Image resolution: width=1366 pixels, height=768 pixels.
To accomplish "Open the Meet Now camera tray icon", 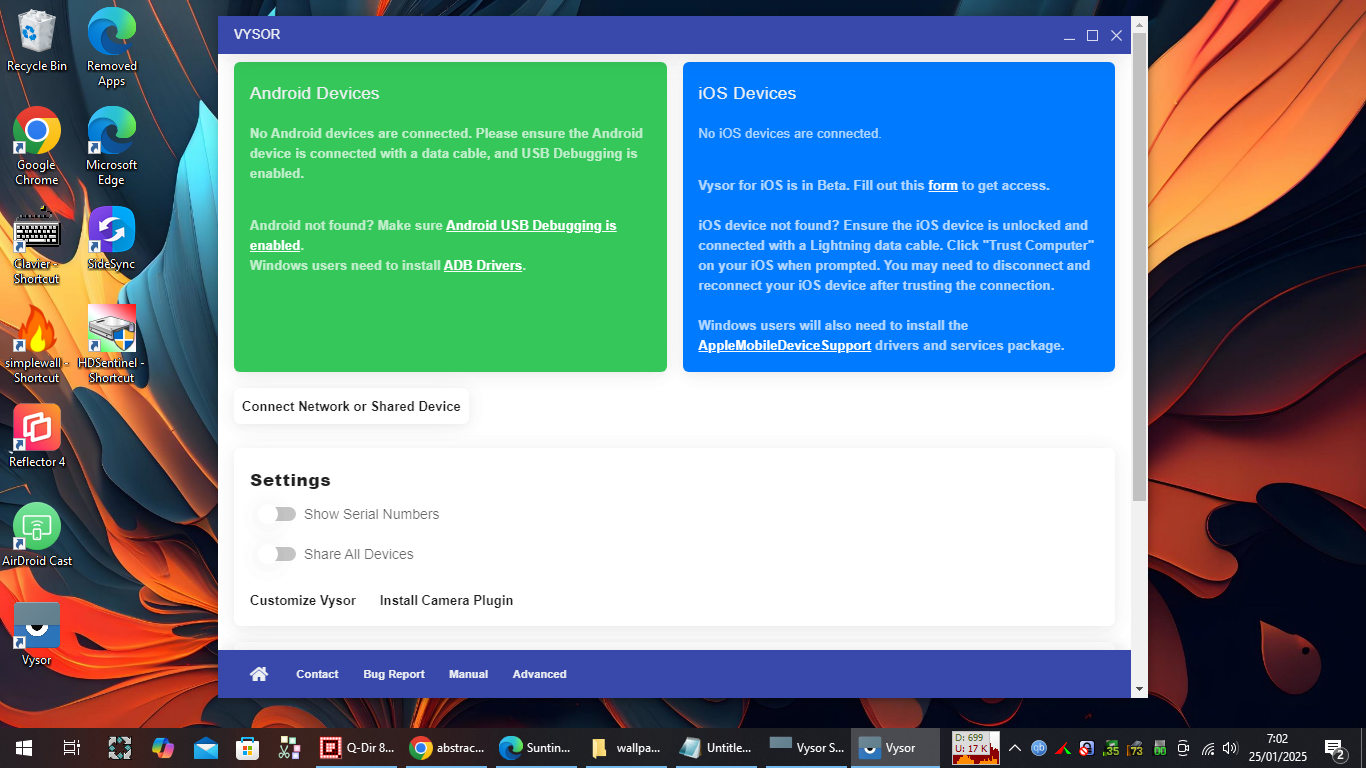I will point(1183,748).
